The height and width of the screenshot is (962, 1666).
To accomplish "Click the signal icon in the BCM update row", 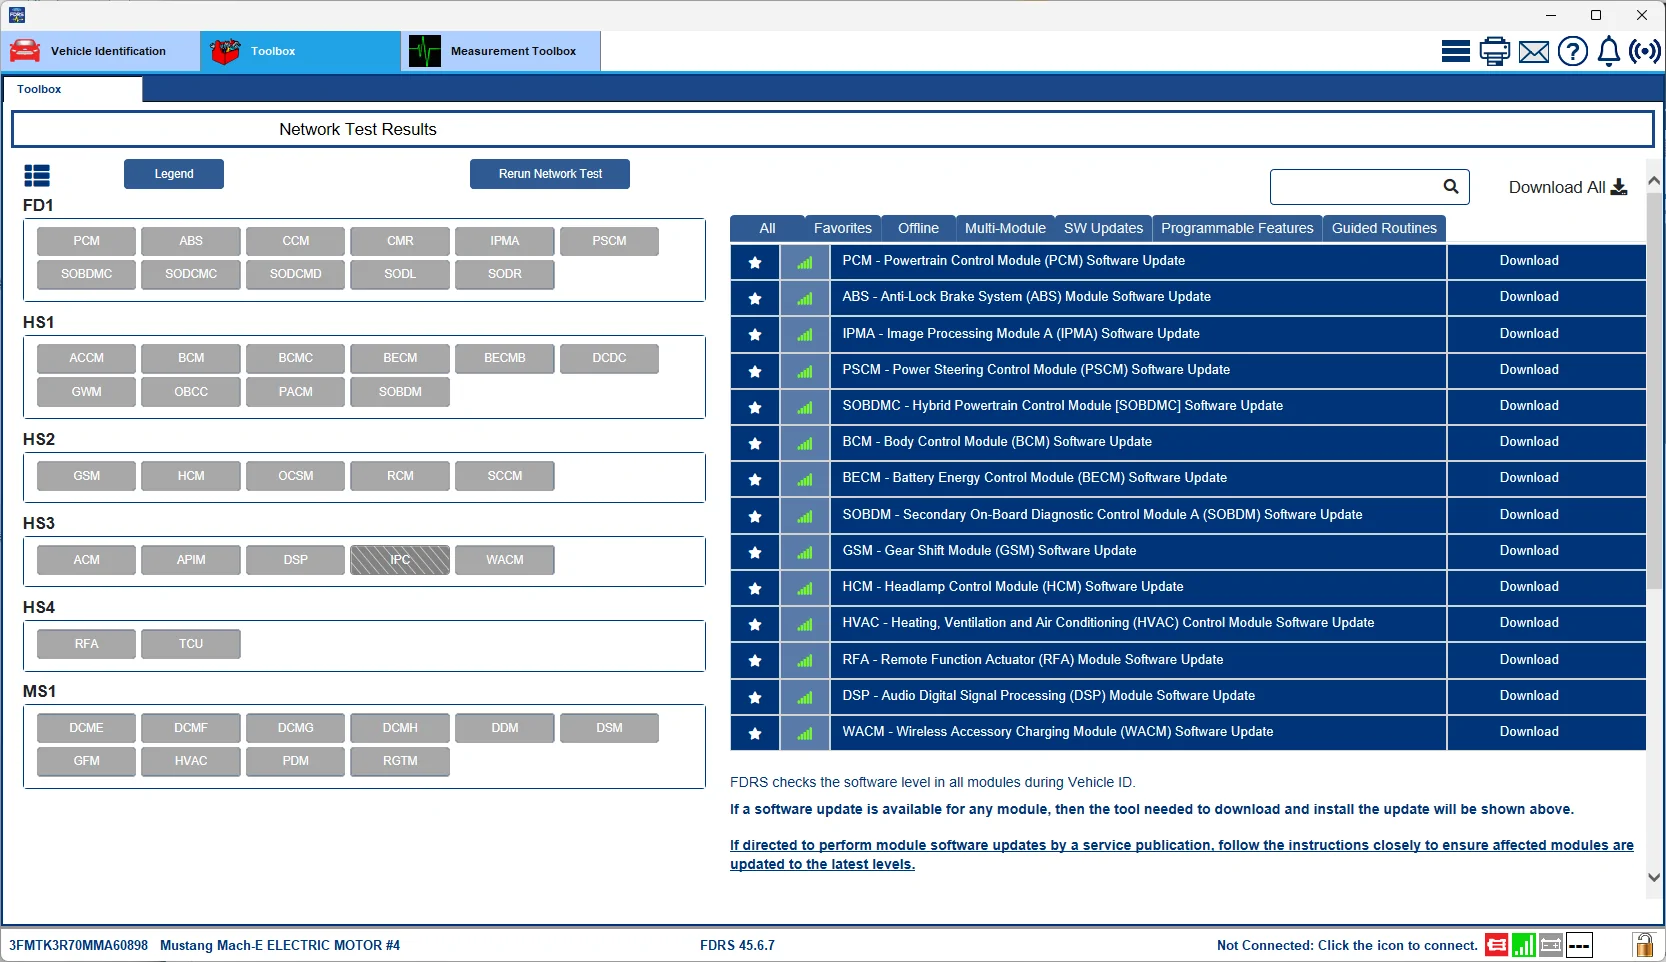I will 805,443.
